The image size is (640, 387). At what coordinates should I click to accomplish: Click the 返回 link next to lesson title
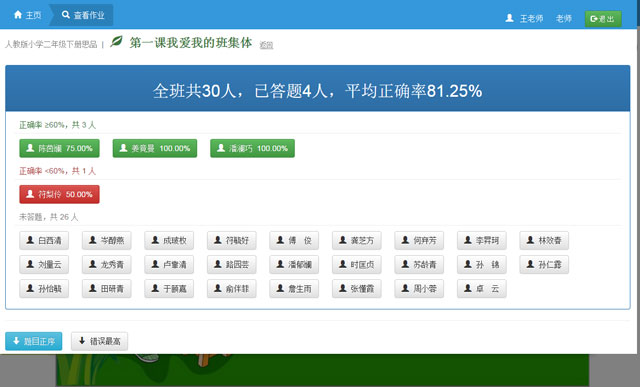tap(266, 45)
